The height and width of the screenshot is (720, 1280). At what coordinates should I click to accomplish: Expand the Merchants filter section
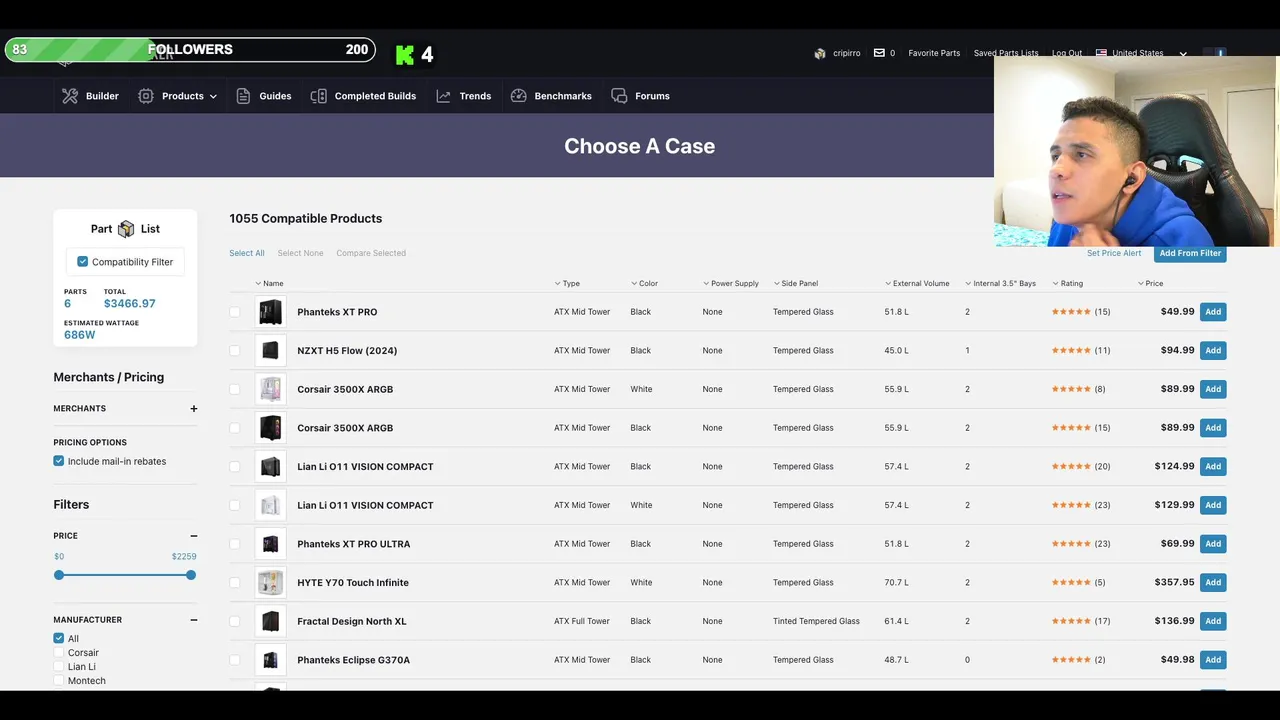point(194,408)
